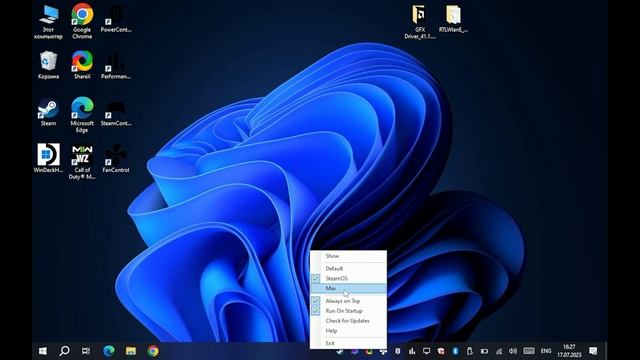640x360 pixels.
Task: Select the Default fan mode
Action: 348,269
